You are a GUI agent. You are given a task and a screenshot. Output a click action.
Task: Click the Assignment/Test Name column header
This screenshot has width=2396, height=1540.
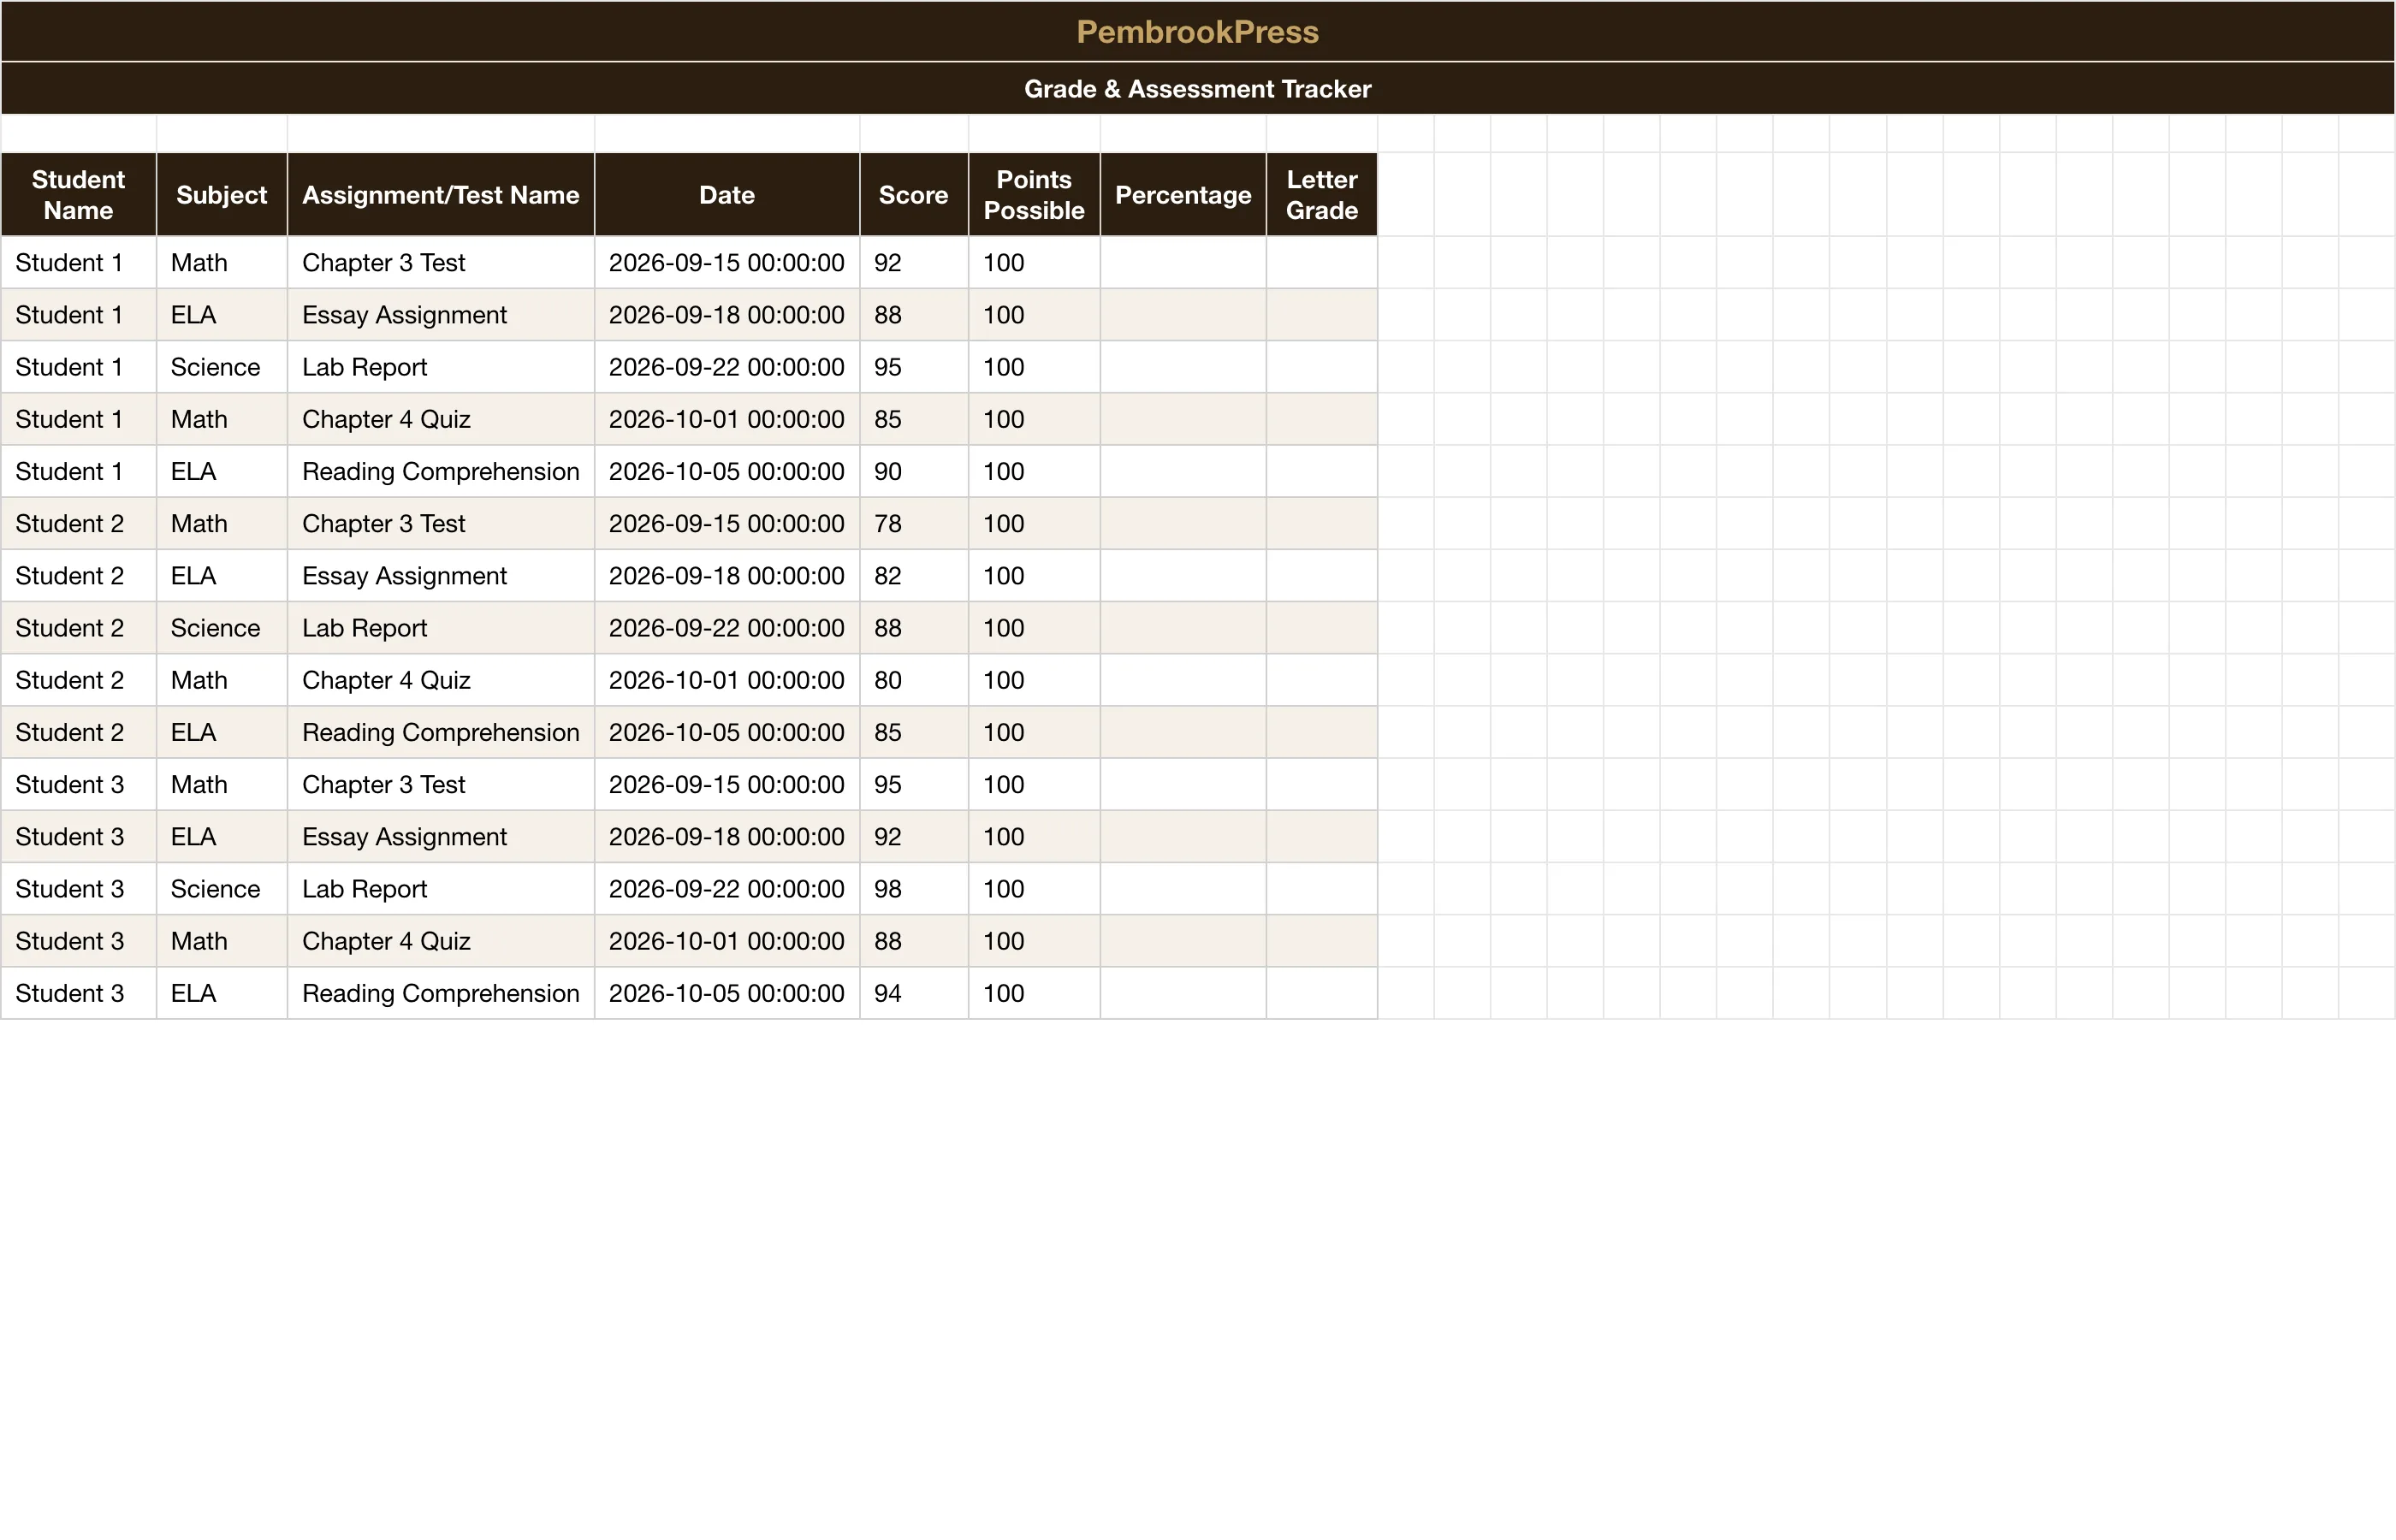[x=441, y=195]
